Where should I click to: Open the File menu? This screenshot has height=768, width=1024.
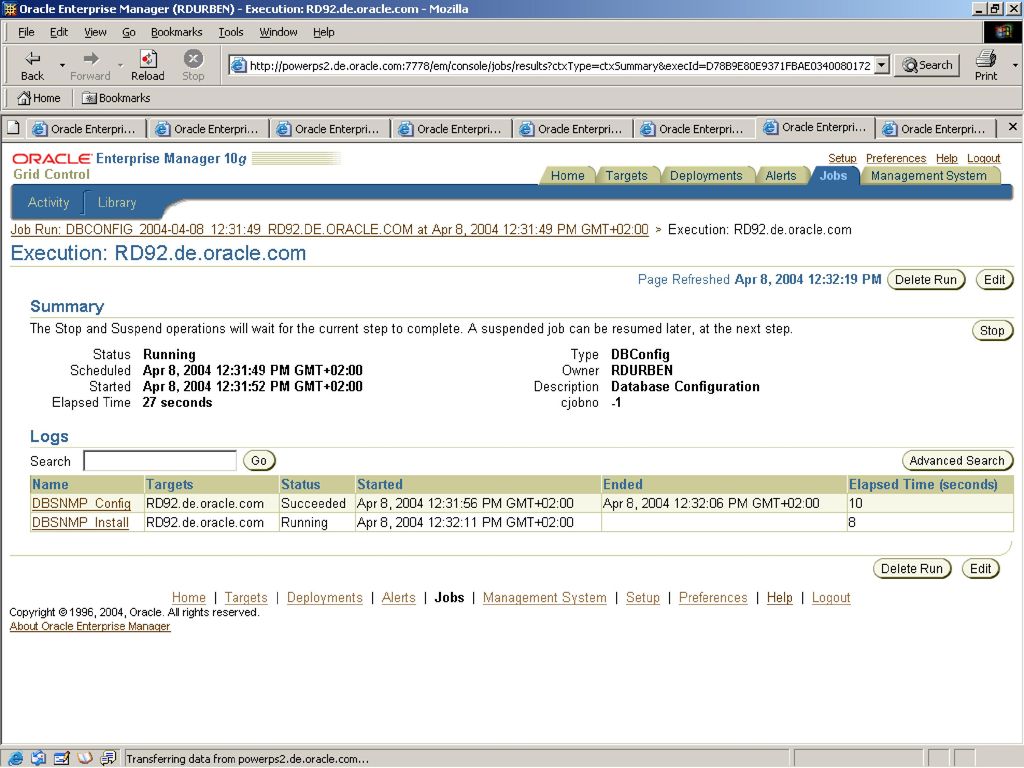tap(26, 32)
